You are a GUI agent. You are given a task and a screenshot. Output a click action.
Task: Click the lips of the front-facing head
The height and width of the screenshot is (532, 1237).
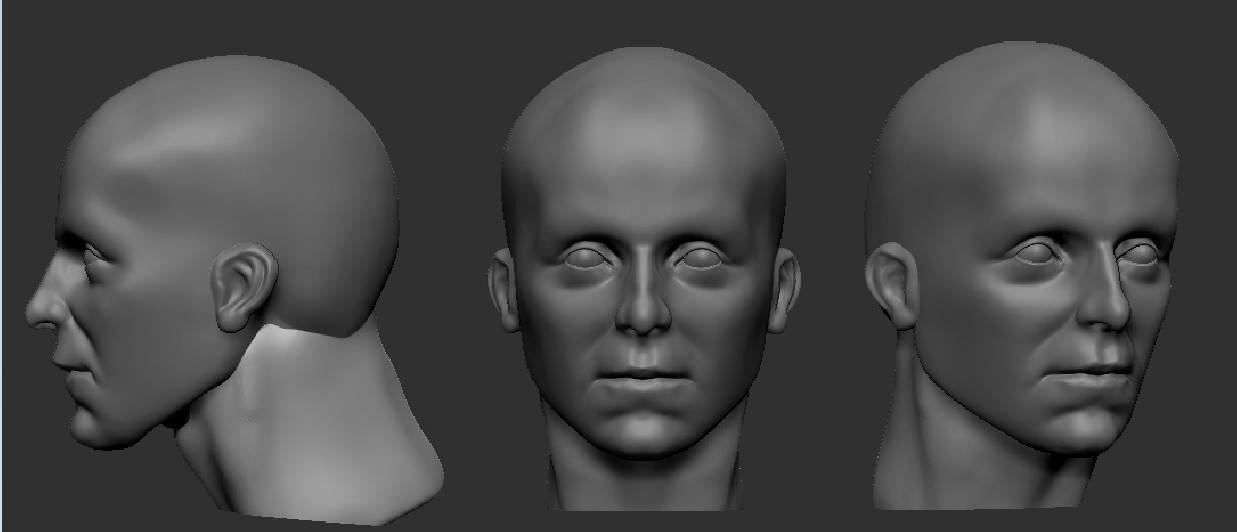click(x=642, y=380)
